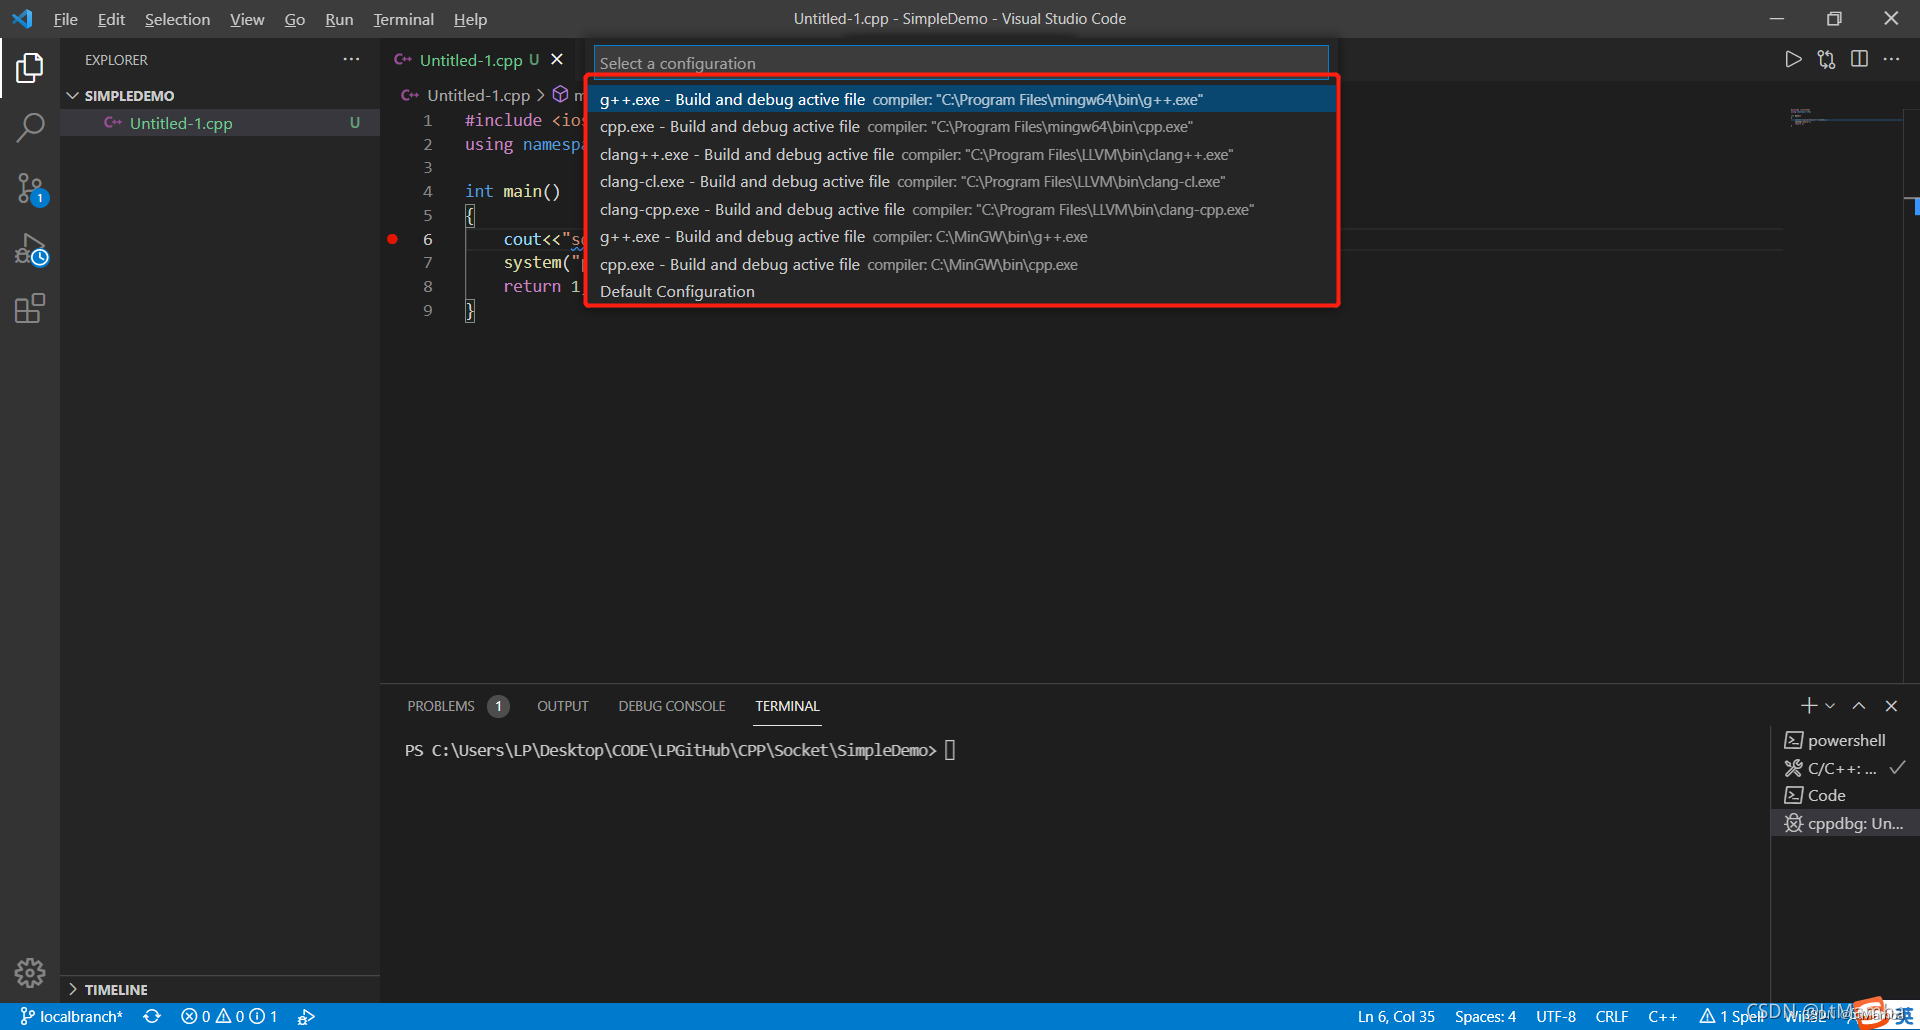Open Source Control view icon
Screen dimensions: 1920x1030
[x=30, y=188]
